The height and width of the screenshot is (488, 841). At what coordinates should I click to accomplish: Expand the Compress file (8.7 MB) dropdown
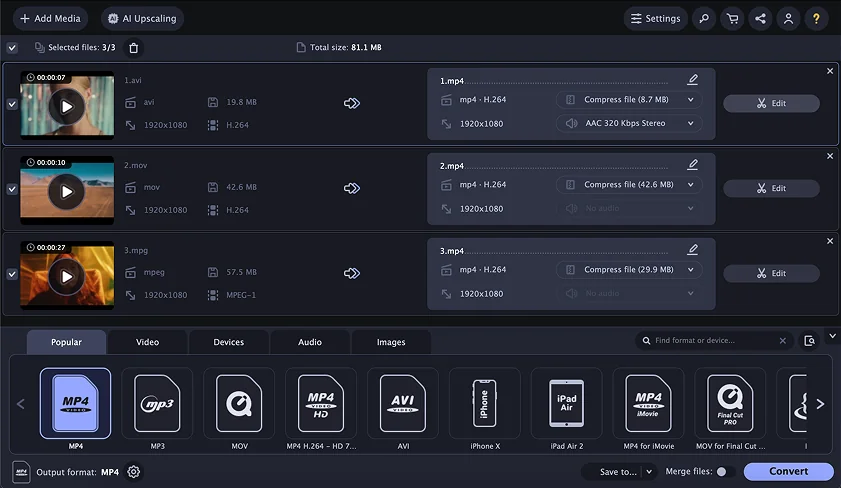pos(628,100)
